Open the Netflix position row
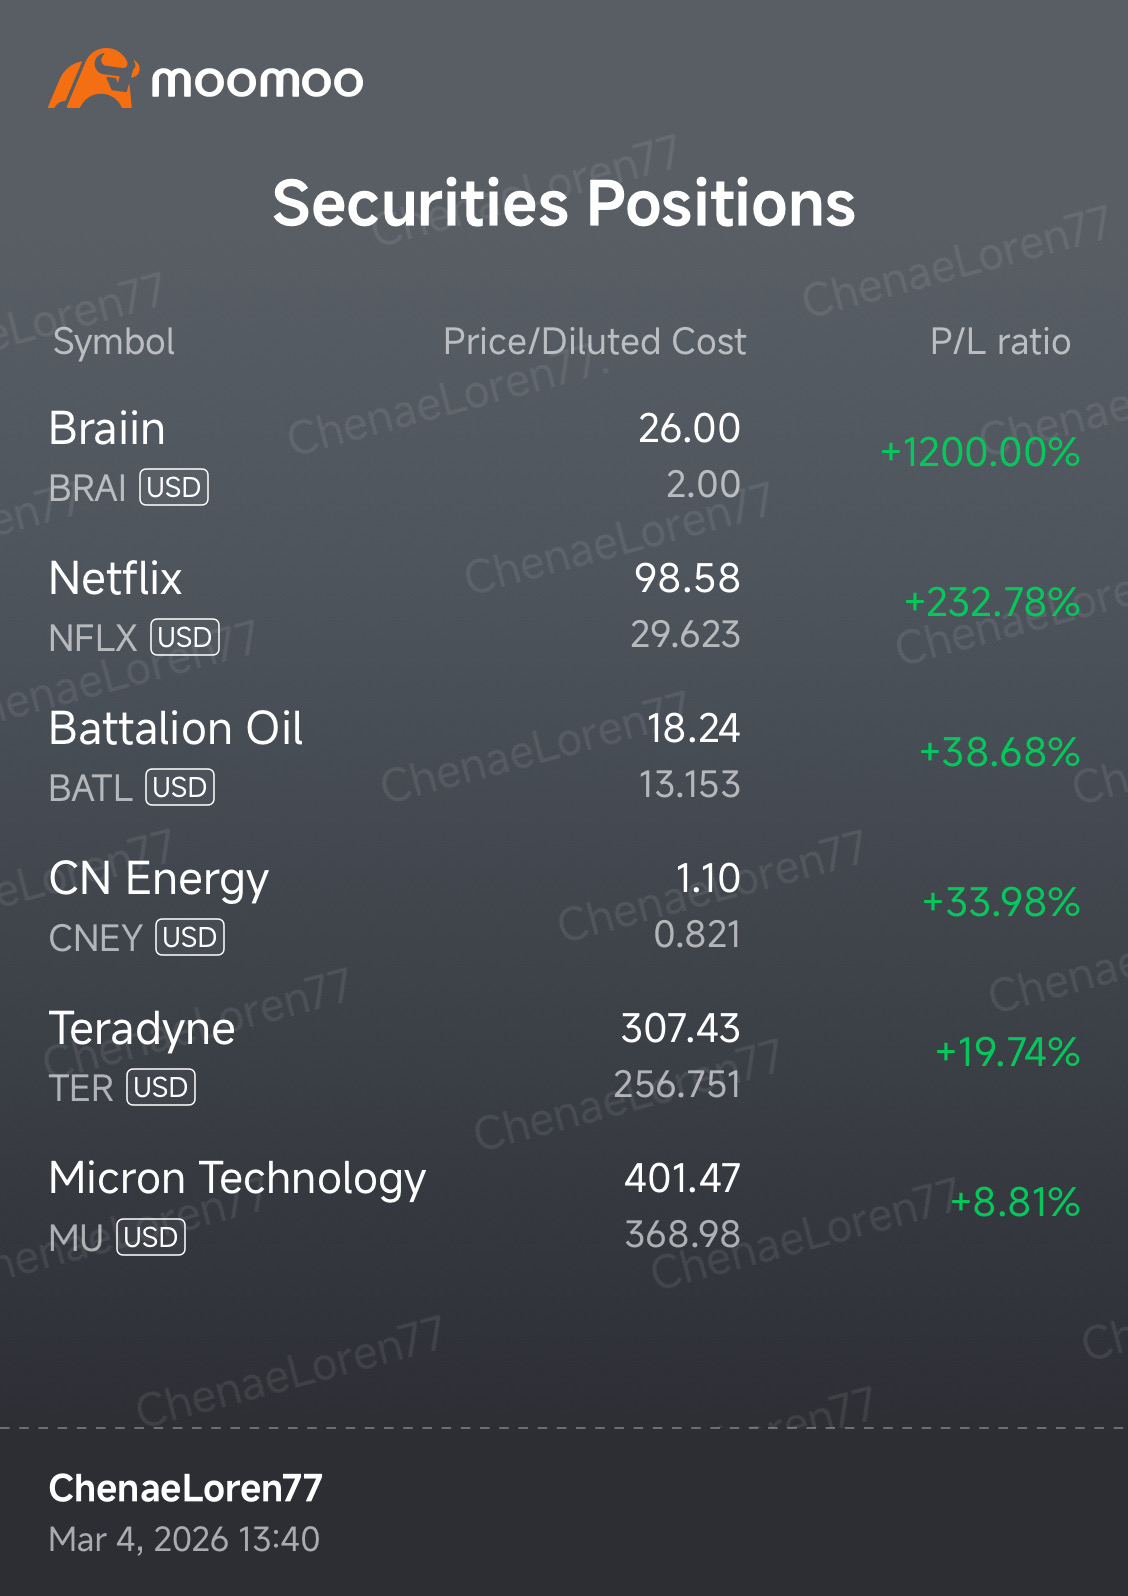 [564, 607]
